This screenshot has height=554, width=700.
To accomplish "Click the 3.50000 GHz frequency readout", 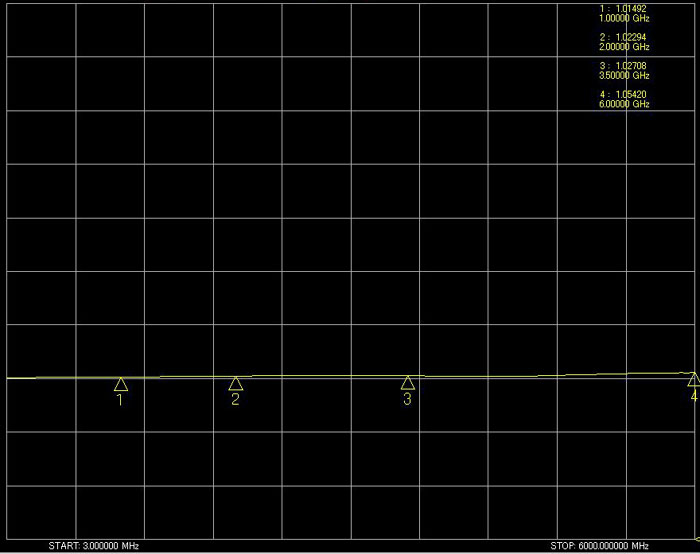I will (x=624, y=75).
